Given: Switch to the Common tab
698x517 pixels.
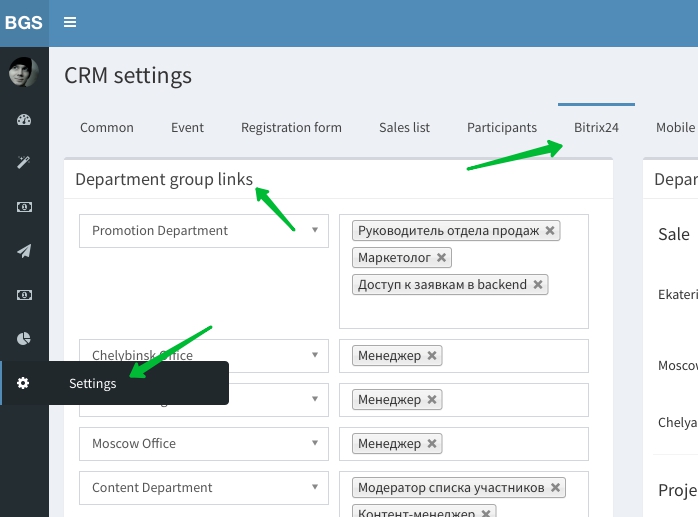Looking at the screenshot, I should pyautogui.click(x=107, y=127).
